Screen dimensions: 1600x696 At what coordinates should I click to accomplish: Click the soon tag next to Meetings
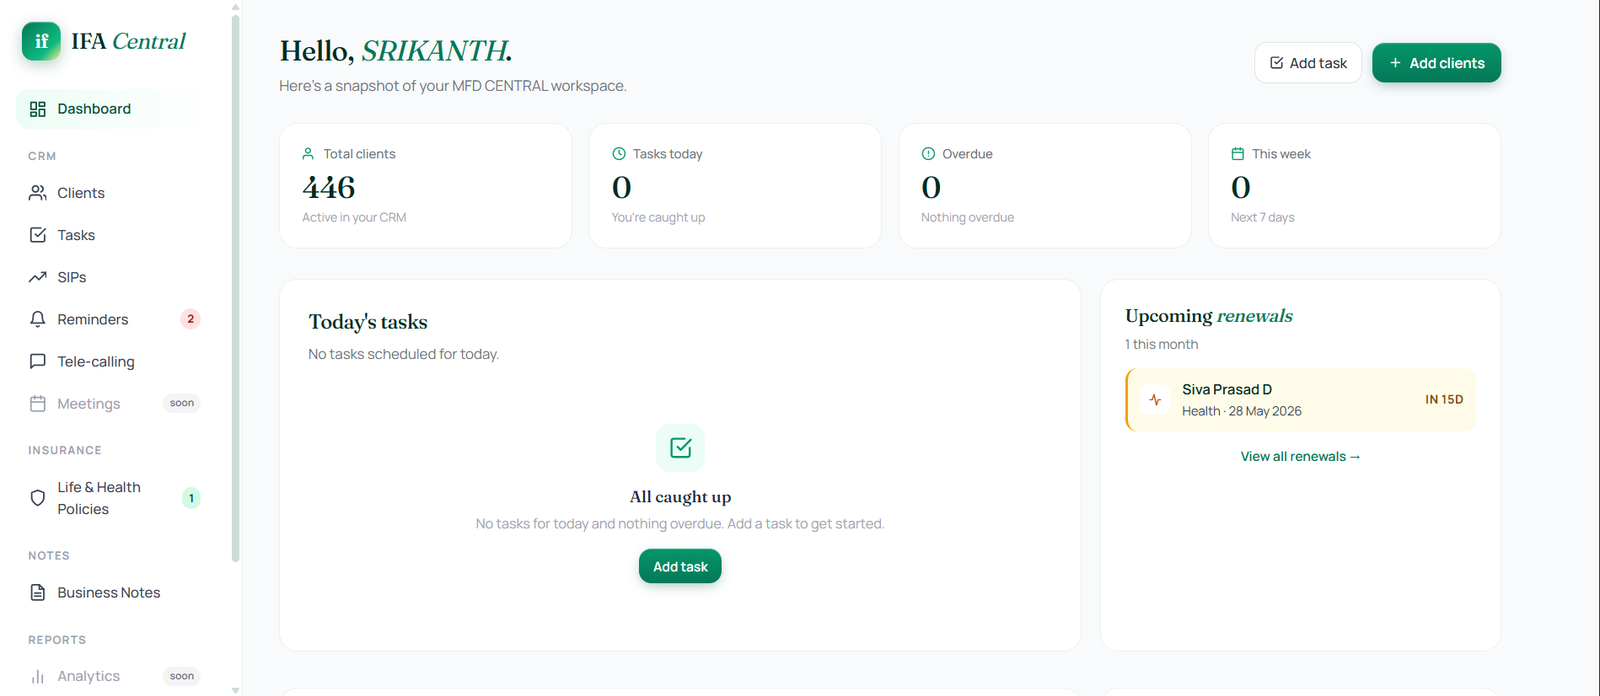[182, 403]
